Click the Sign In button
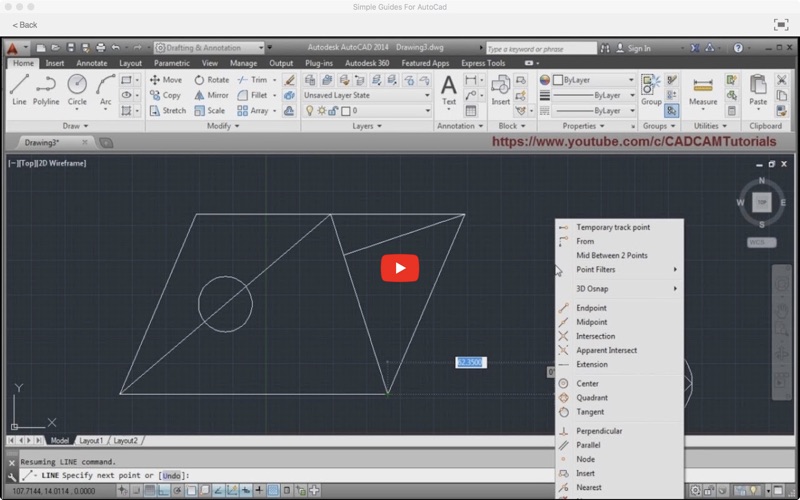The image size is (800, 500). click(x=633, y=48)
